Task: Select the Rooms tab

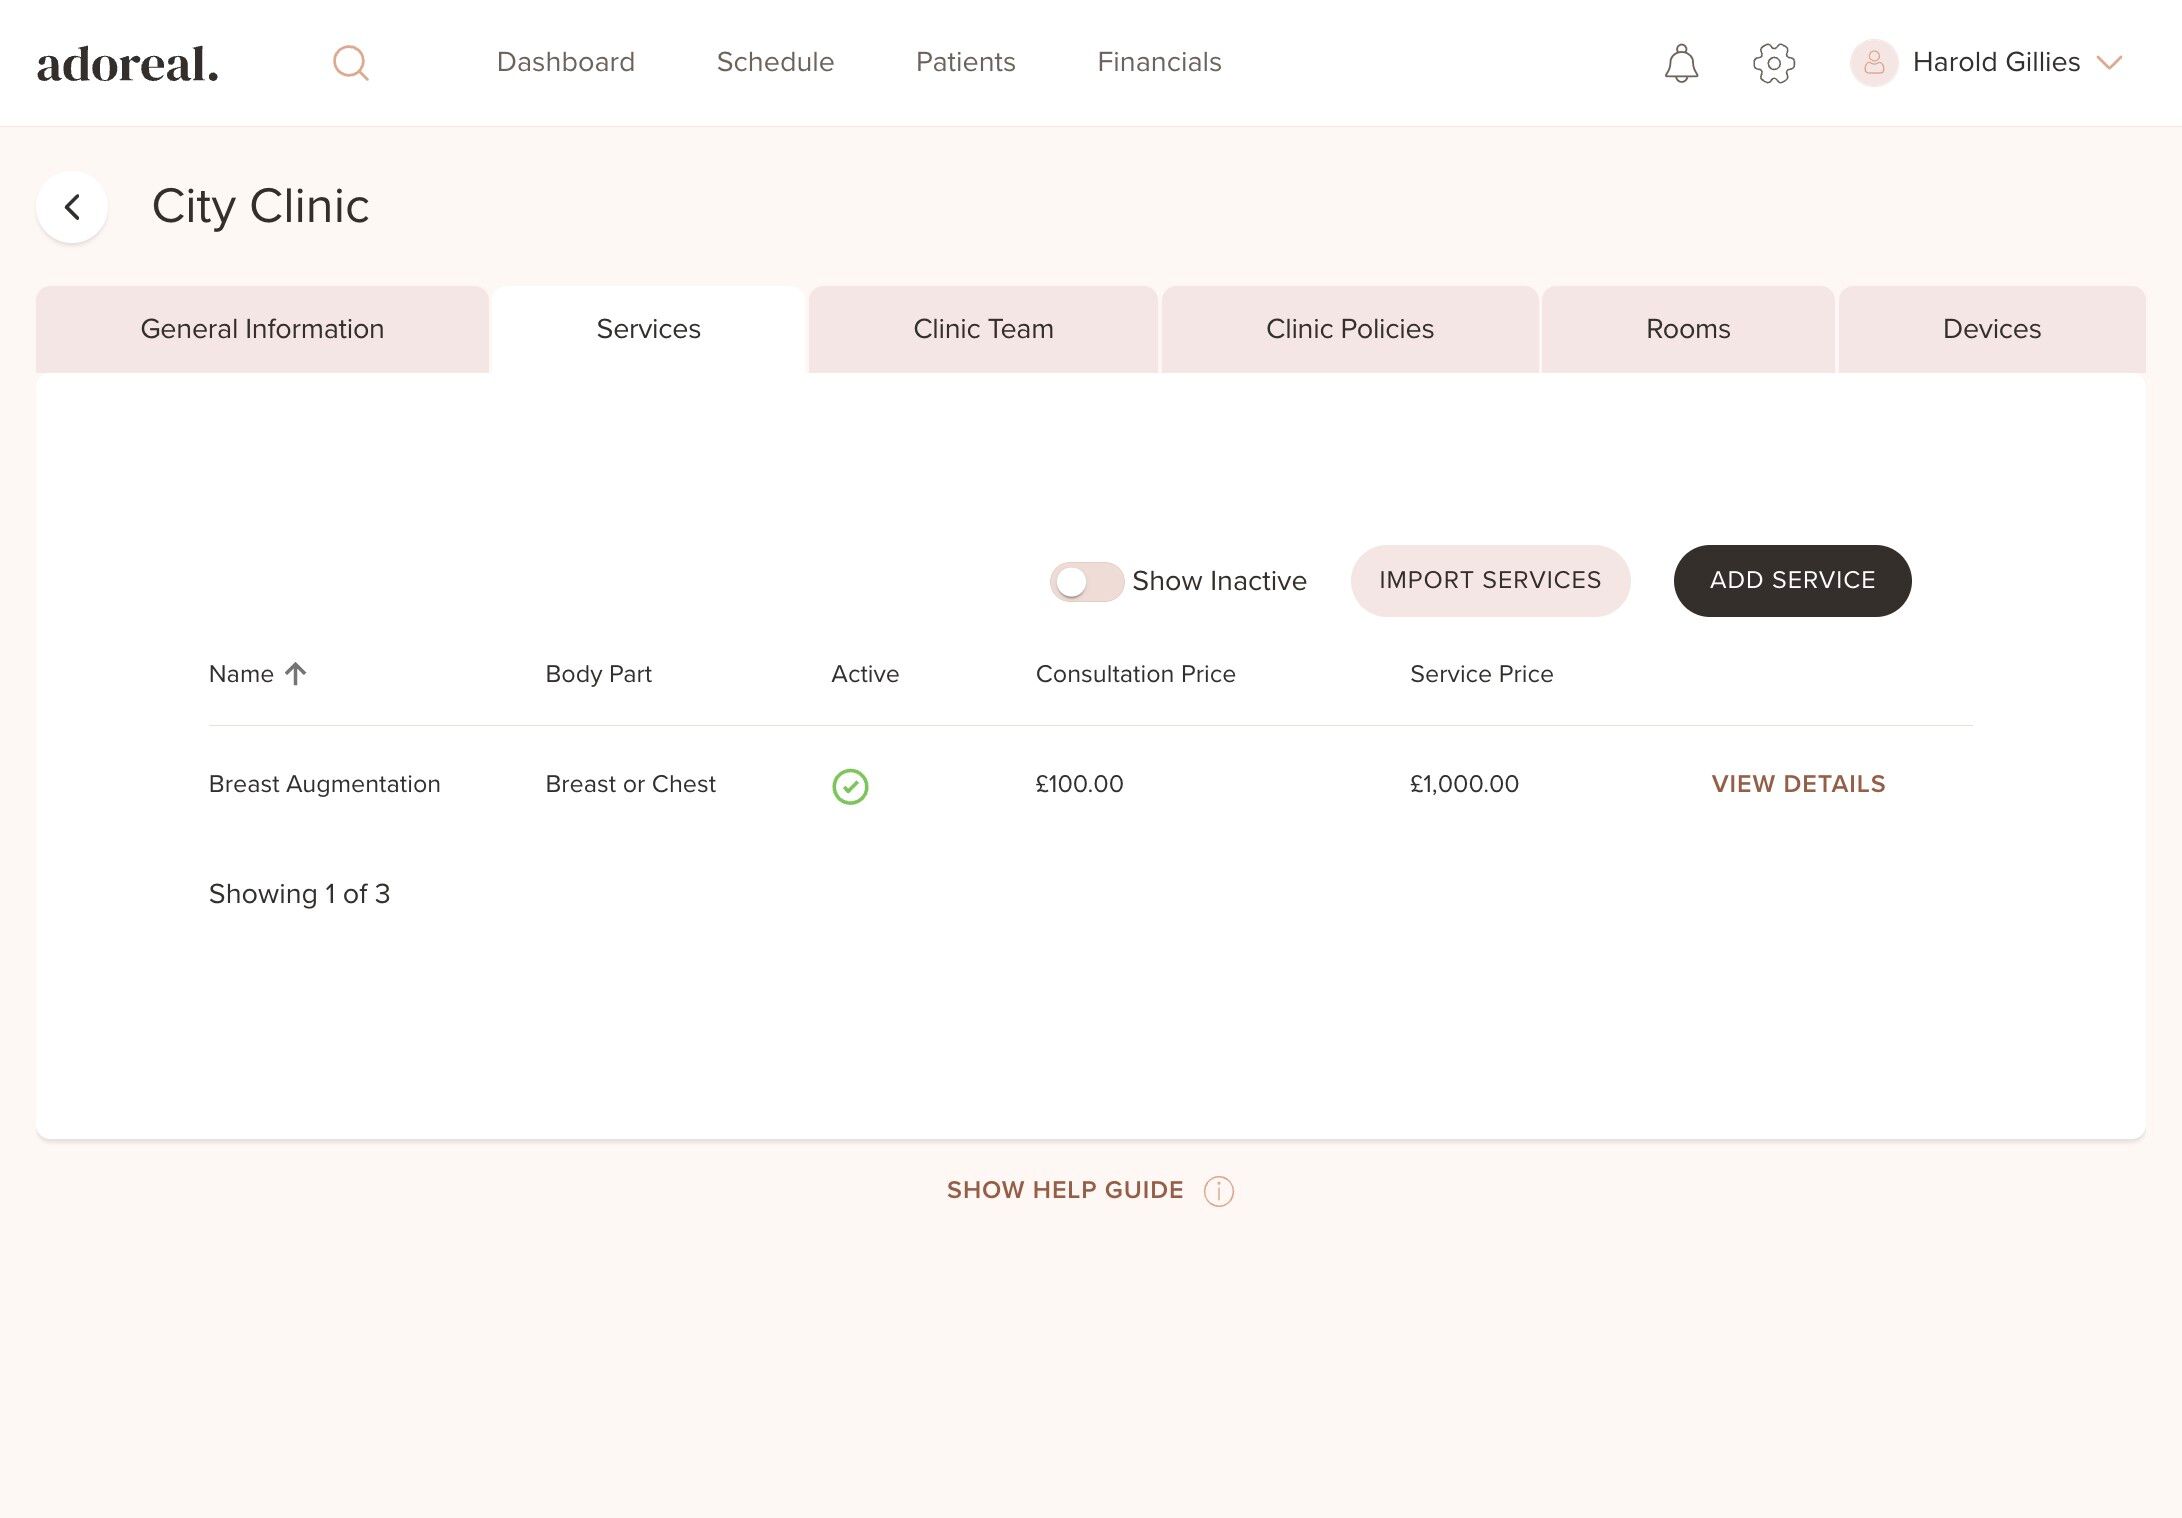Action: (1687, 329)
